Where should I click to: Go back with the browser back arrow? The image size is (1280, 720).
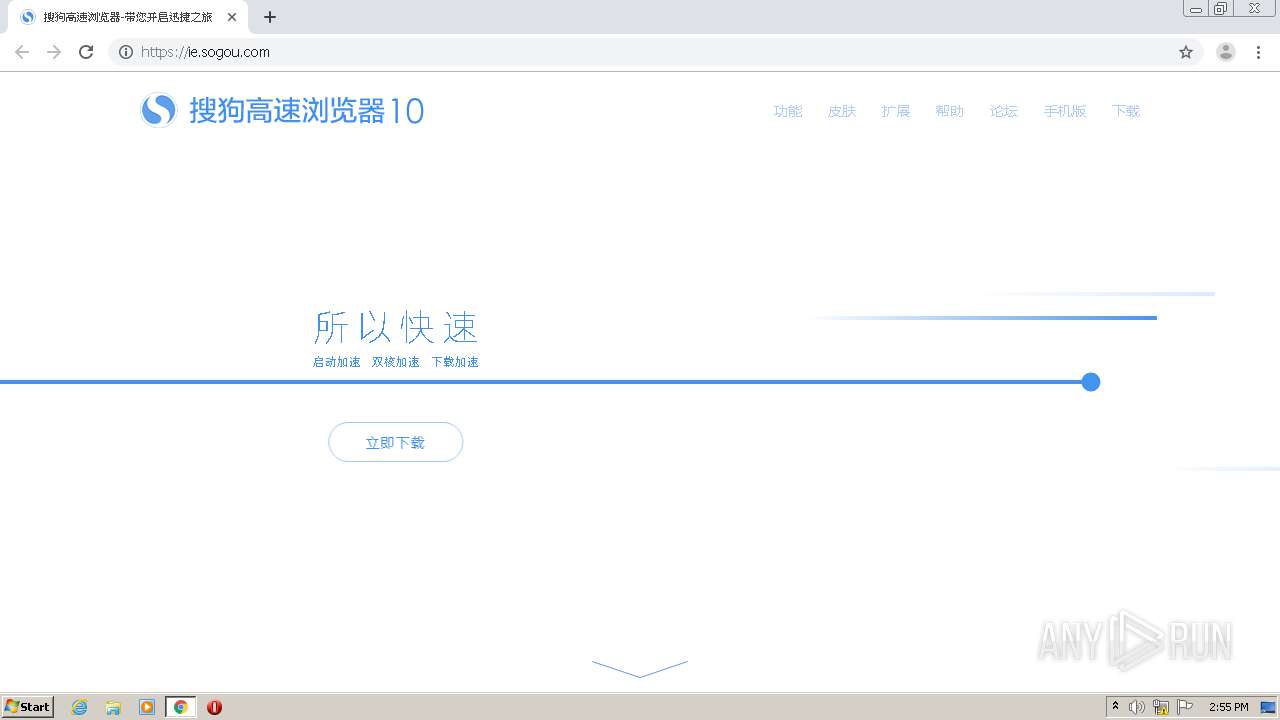[x=22, y=52]
